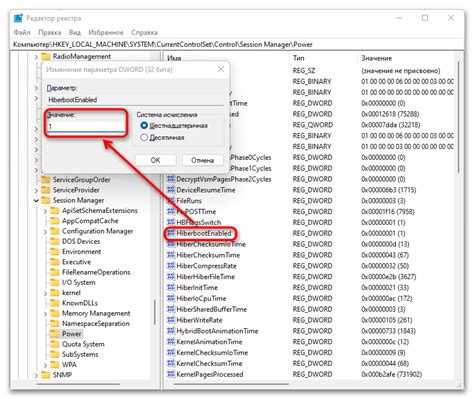The height and width of the screenshot is (399, 474).
Task: Select the Environment tree item
Action: (81, 252)
